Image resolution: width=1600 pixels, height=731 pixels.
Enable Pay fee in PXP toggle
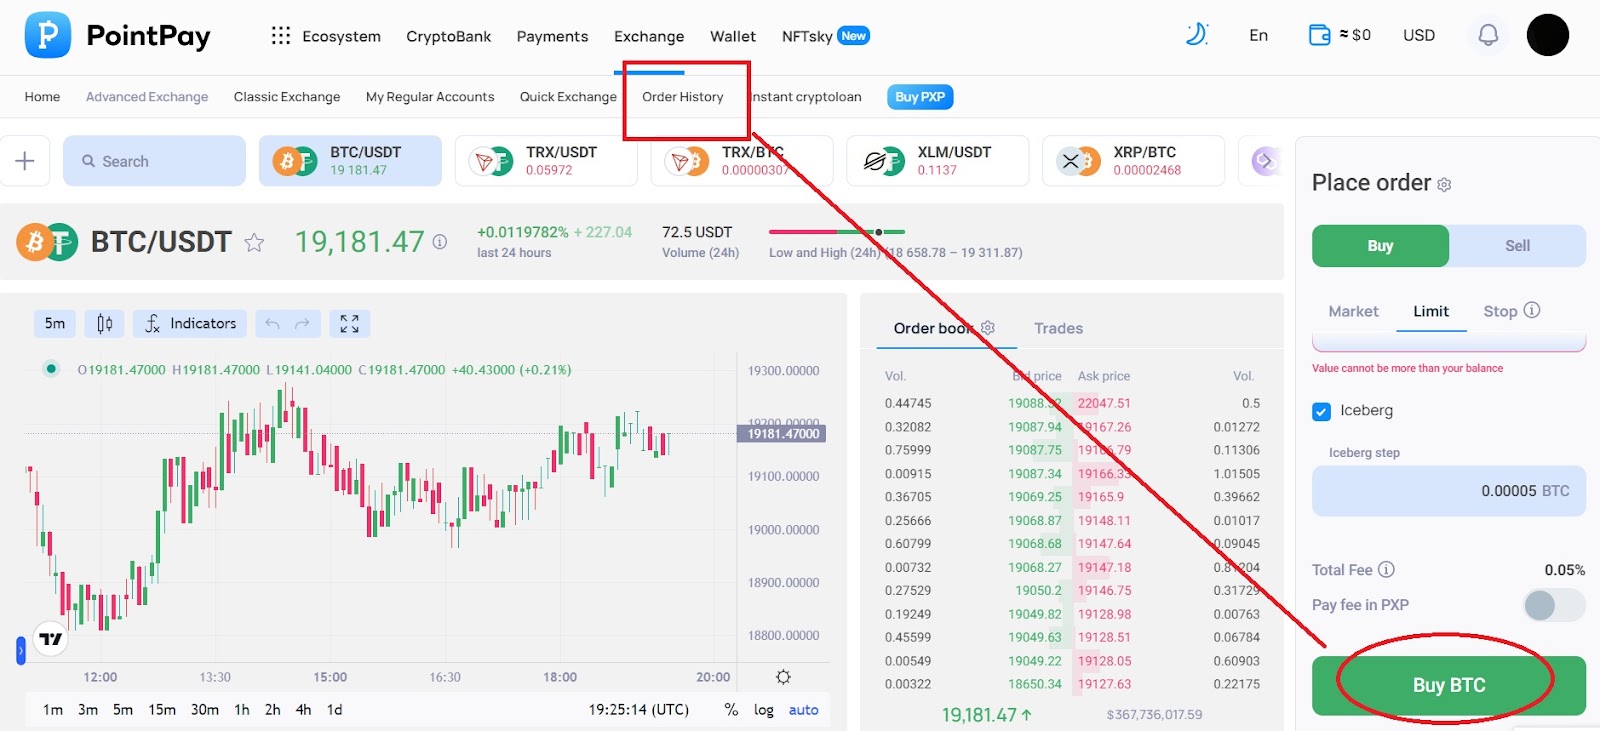point(1554,605)
